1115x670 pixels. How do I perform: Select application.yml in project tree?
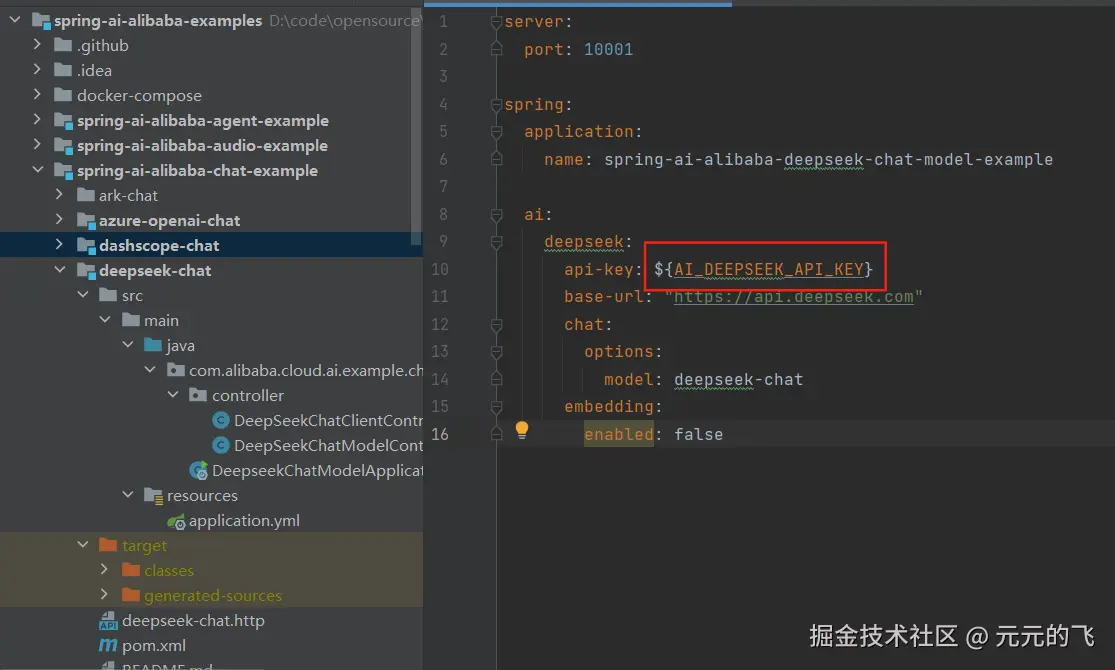tap(244, 521)
